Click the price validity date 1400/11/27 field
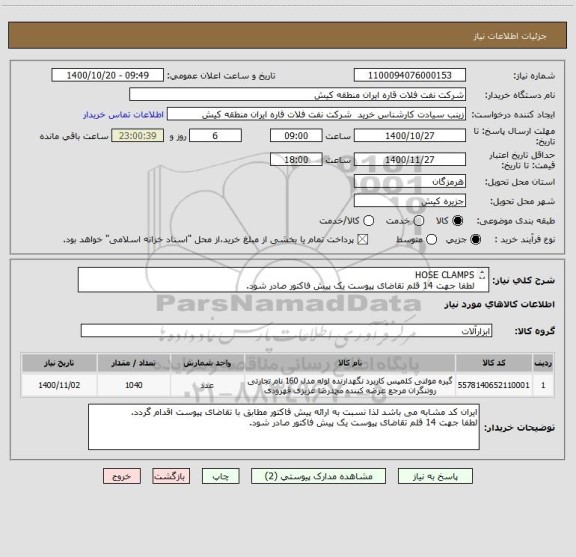Viewport: 576px width, 557px height. tap(410, 159)
